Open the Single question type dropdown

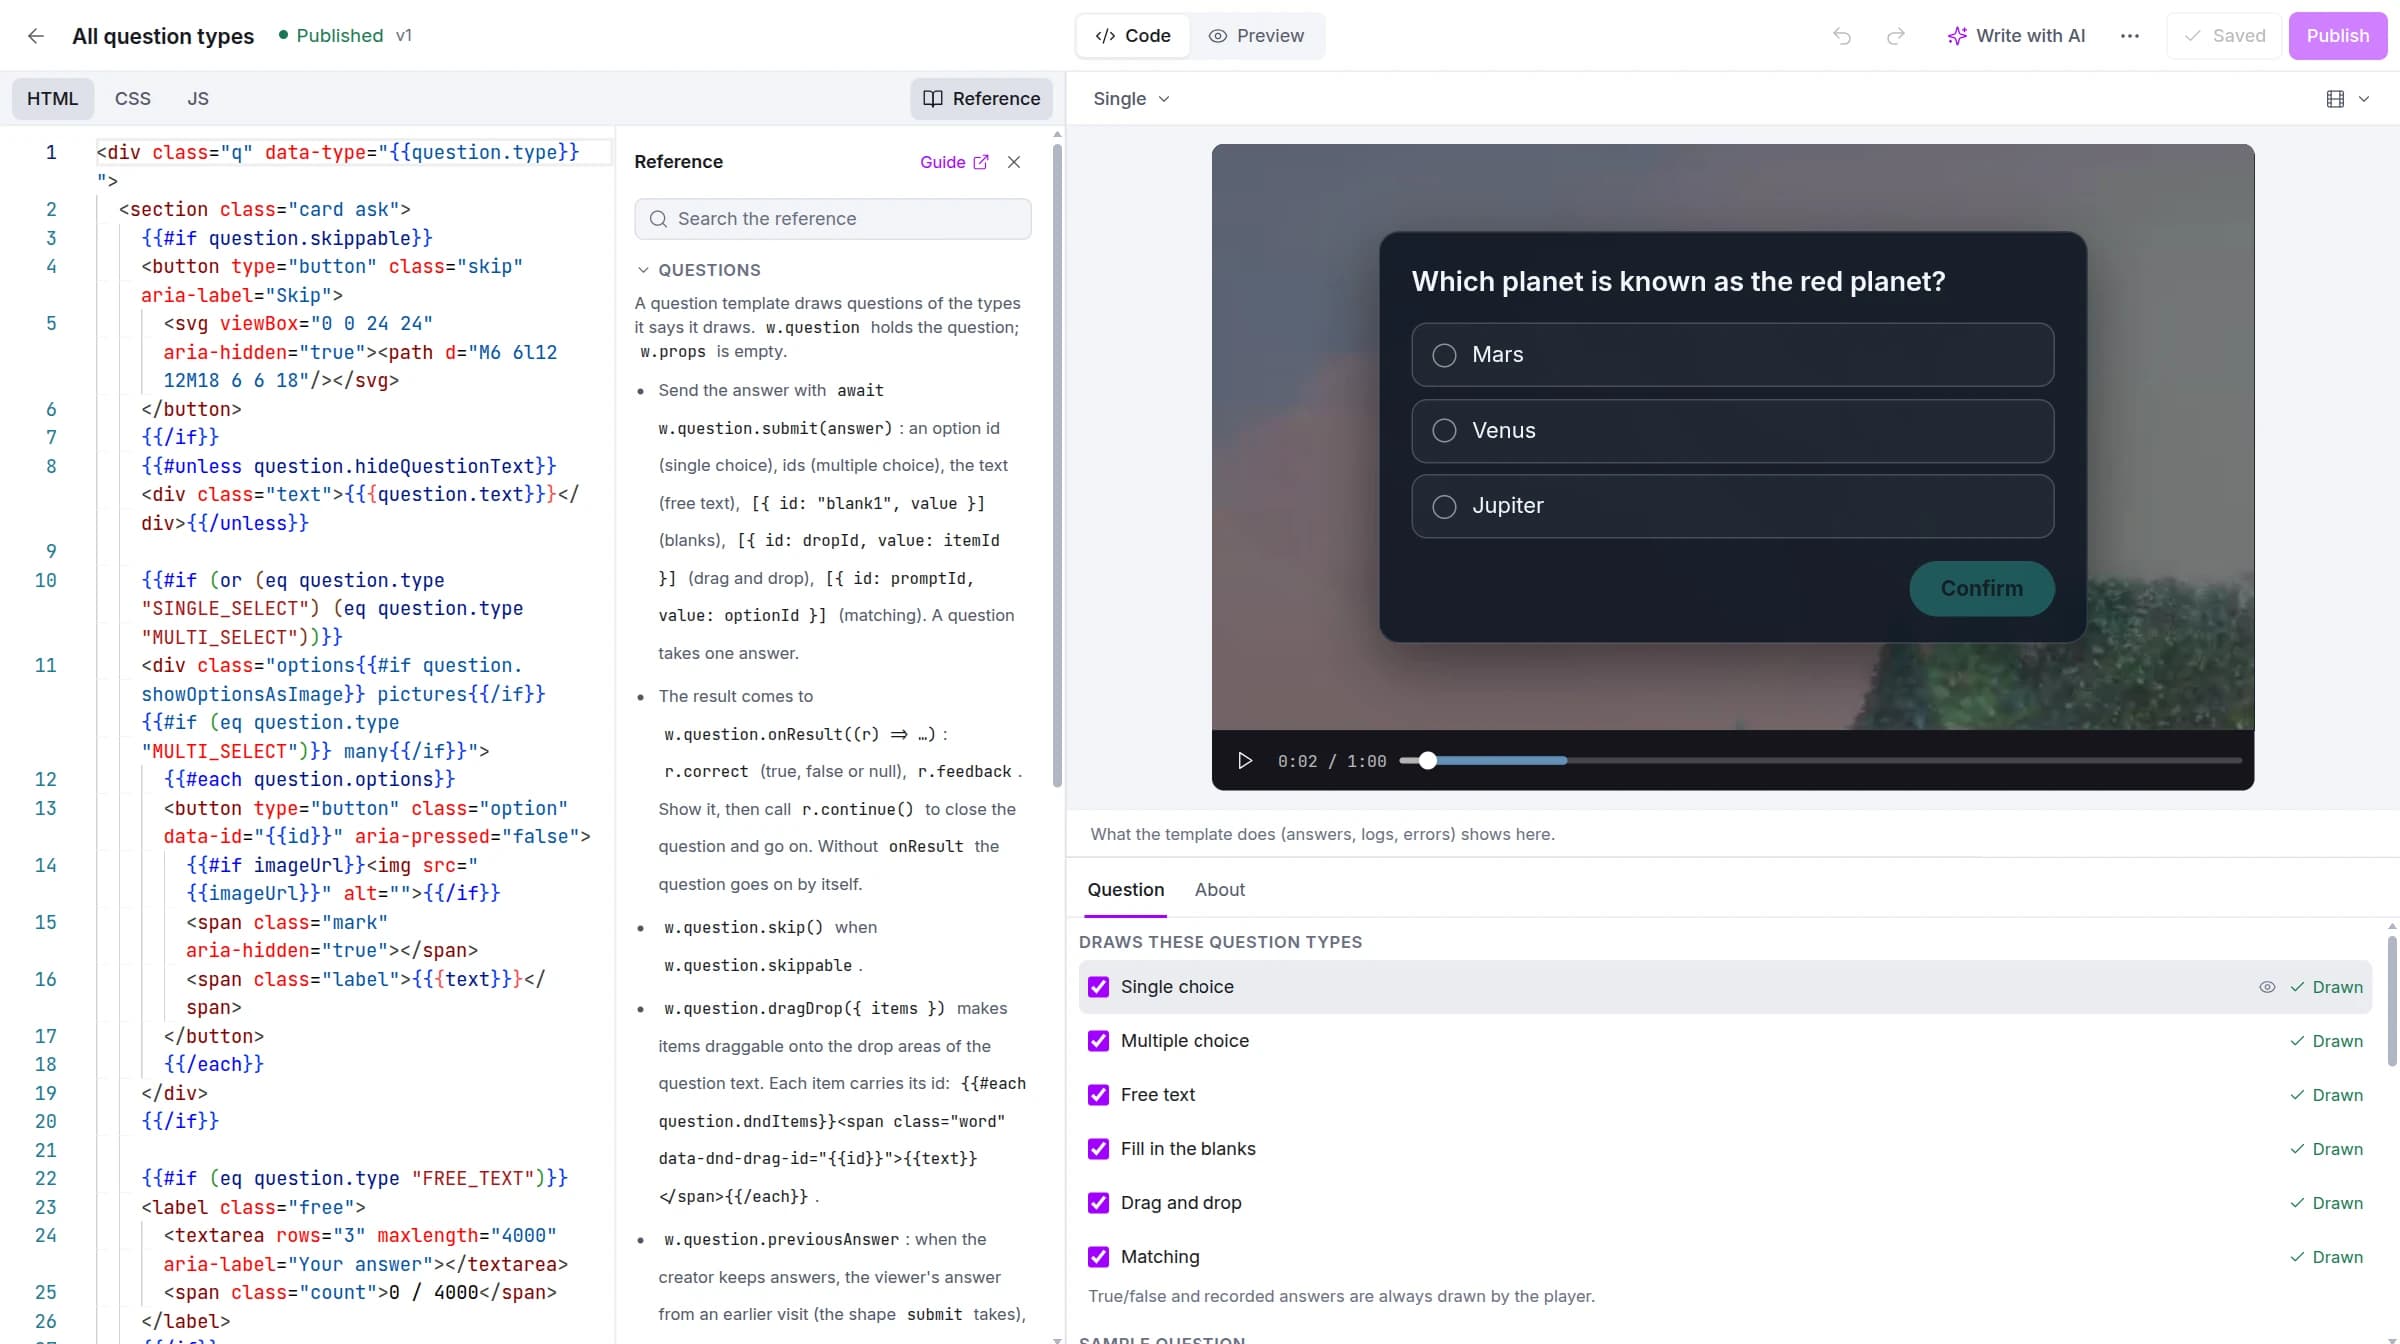pos(1131,99)
